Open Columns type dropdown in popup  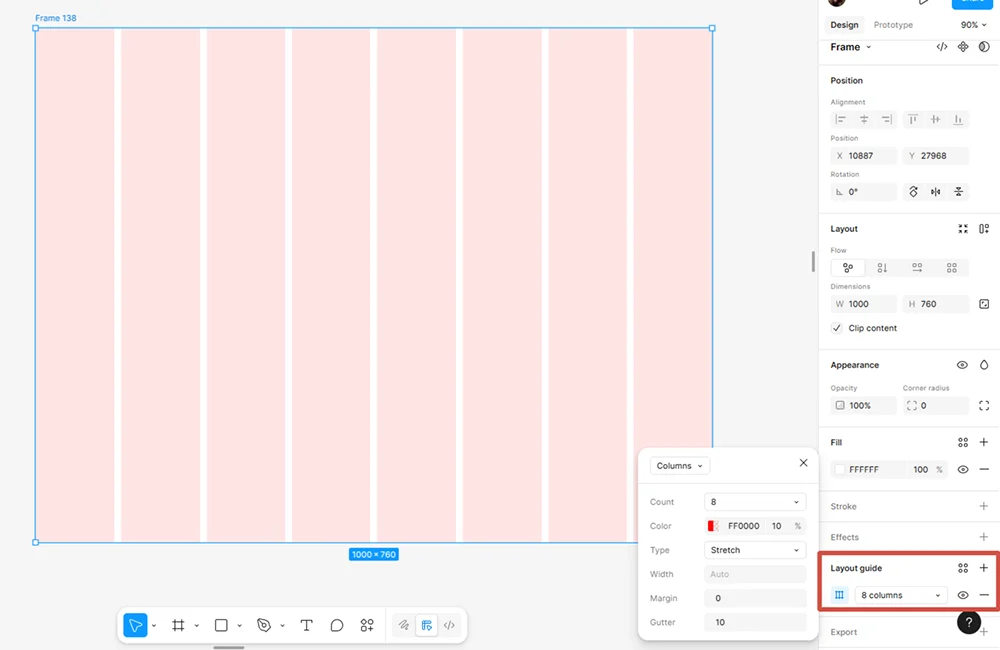pyautogui.click(x=680, y=466)
